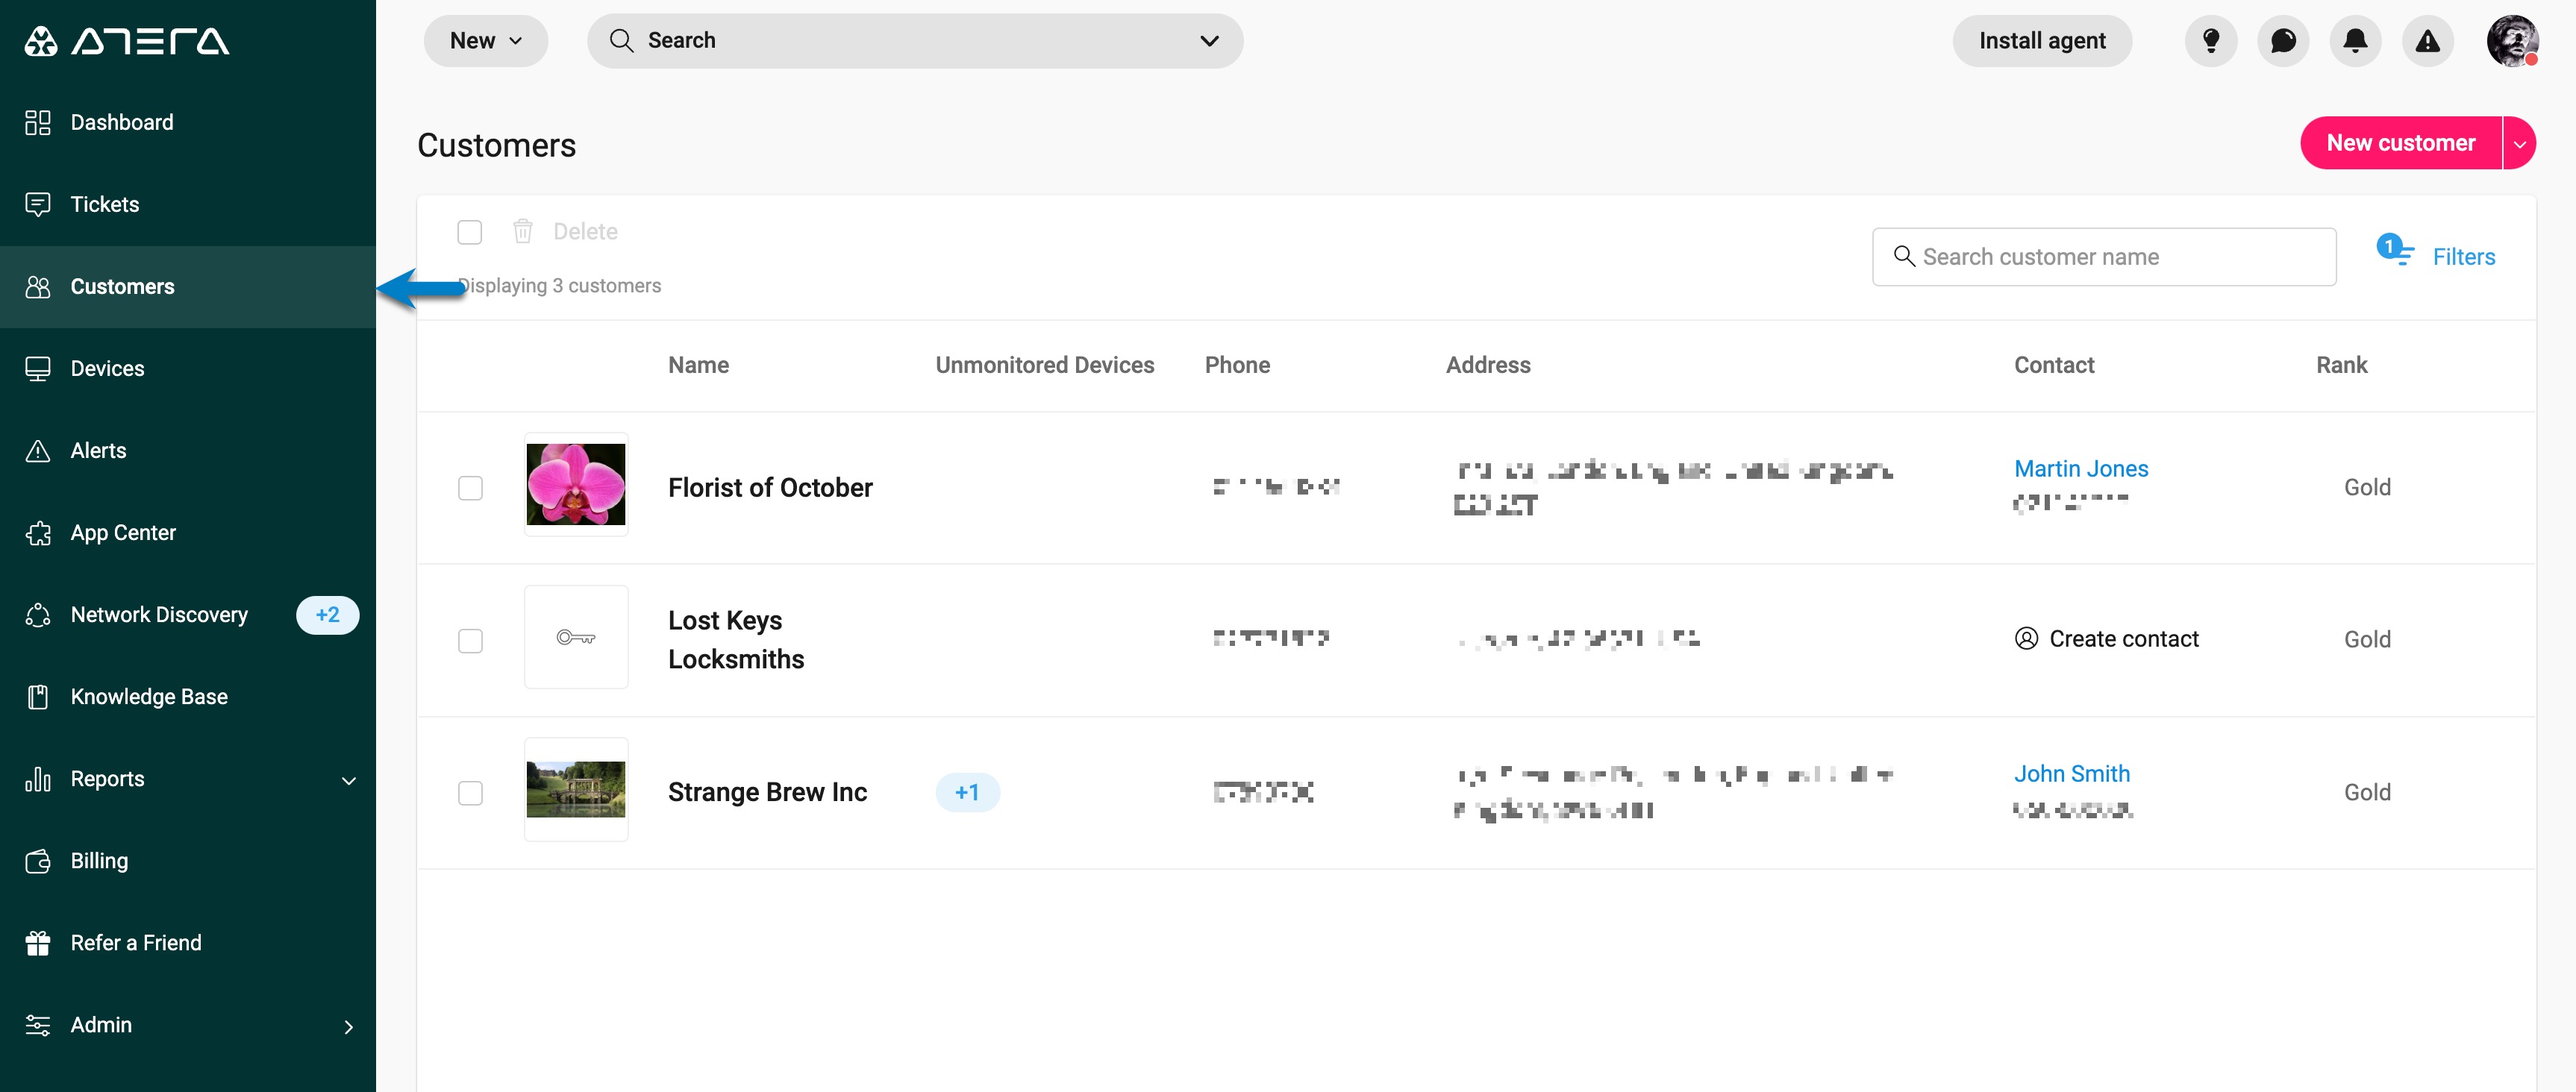Open the user profile avatar

[2512, 41]
